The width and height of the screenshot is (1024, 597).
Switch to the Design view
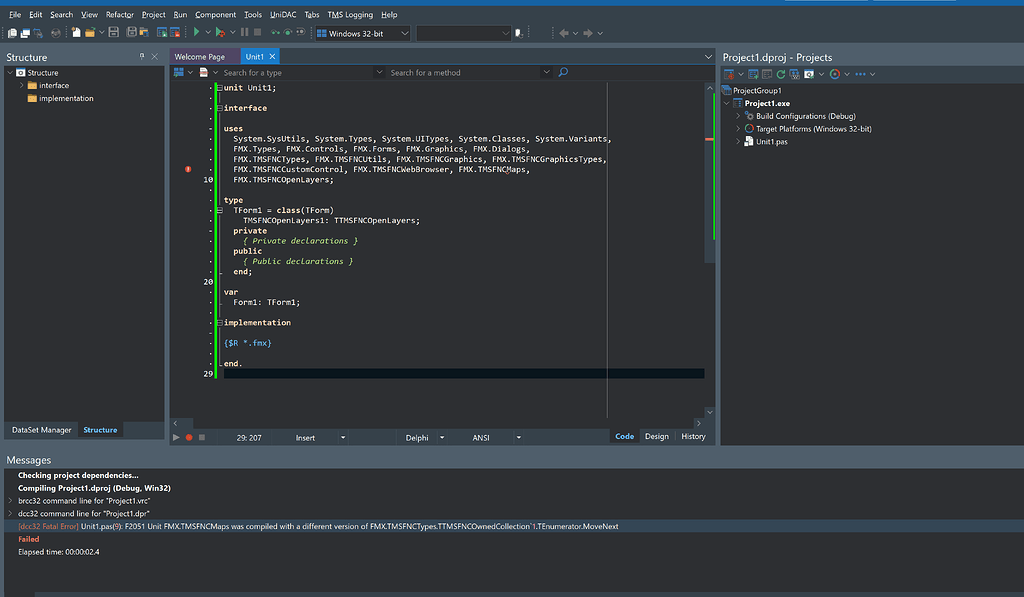(656, 436)
